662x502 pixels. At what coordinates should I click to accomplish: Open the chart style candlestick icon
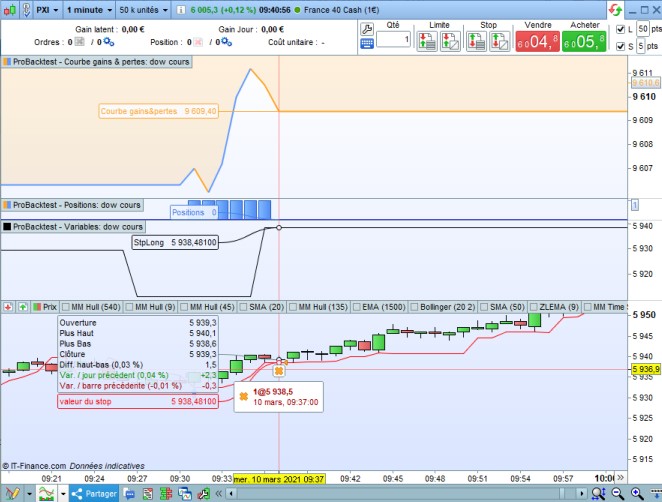pyautogui.click(x=10, y=10)
